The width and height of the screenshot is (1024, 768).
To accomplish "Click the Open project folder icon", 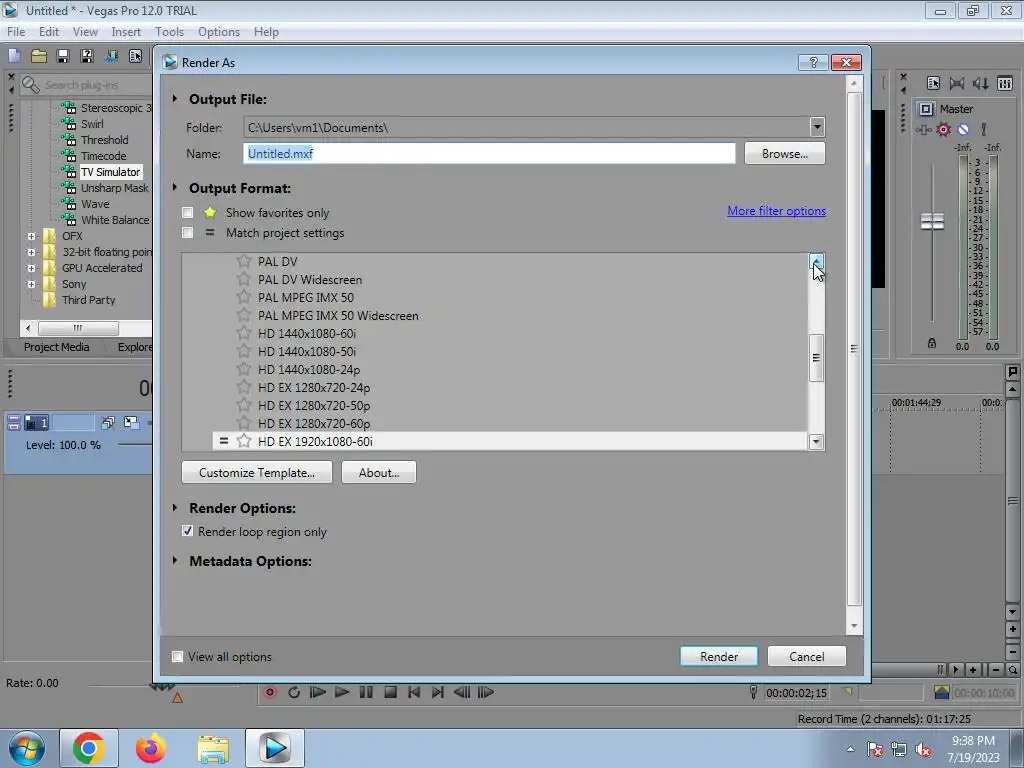I will 39,56.
